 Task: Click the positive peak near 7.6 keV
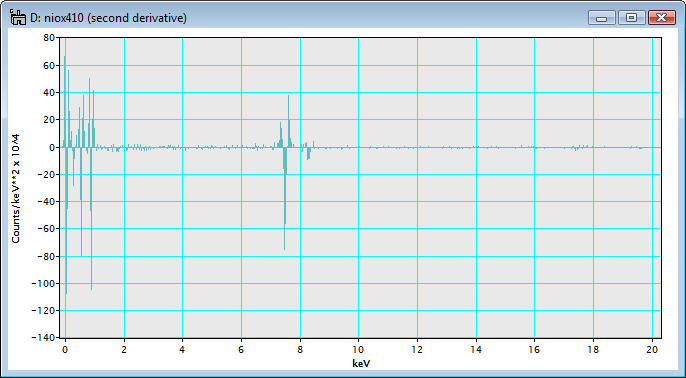pos(288,121)
